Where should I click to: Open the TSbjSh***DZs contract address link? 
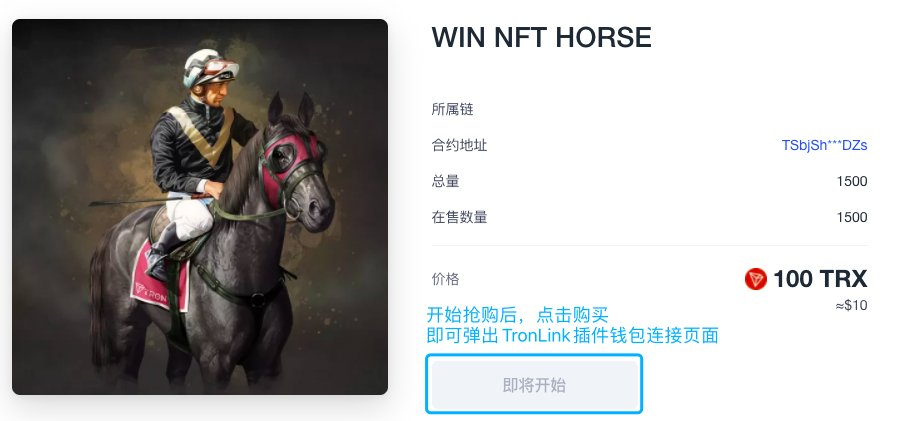(x=824, y=145)
